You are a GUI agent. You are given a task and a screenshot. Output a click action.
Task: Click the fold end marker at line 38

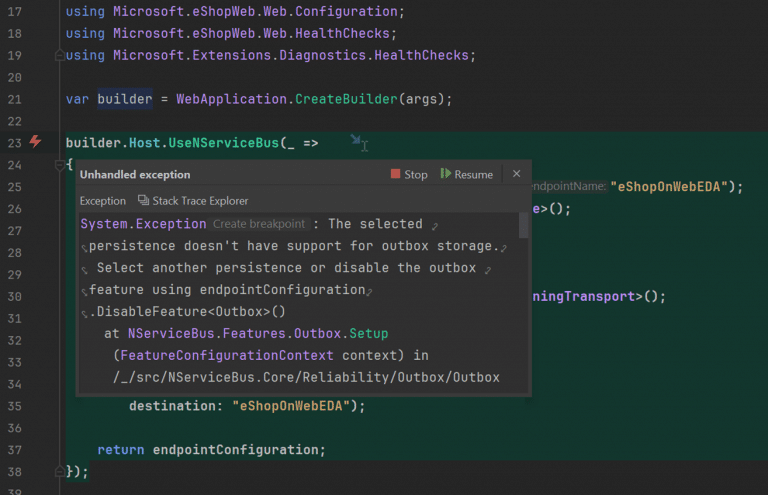[x=59, y=471]
